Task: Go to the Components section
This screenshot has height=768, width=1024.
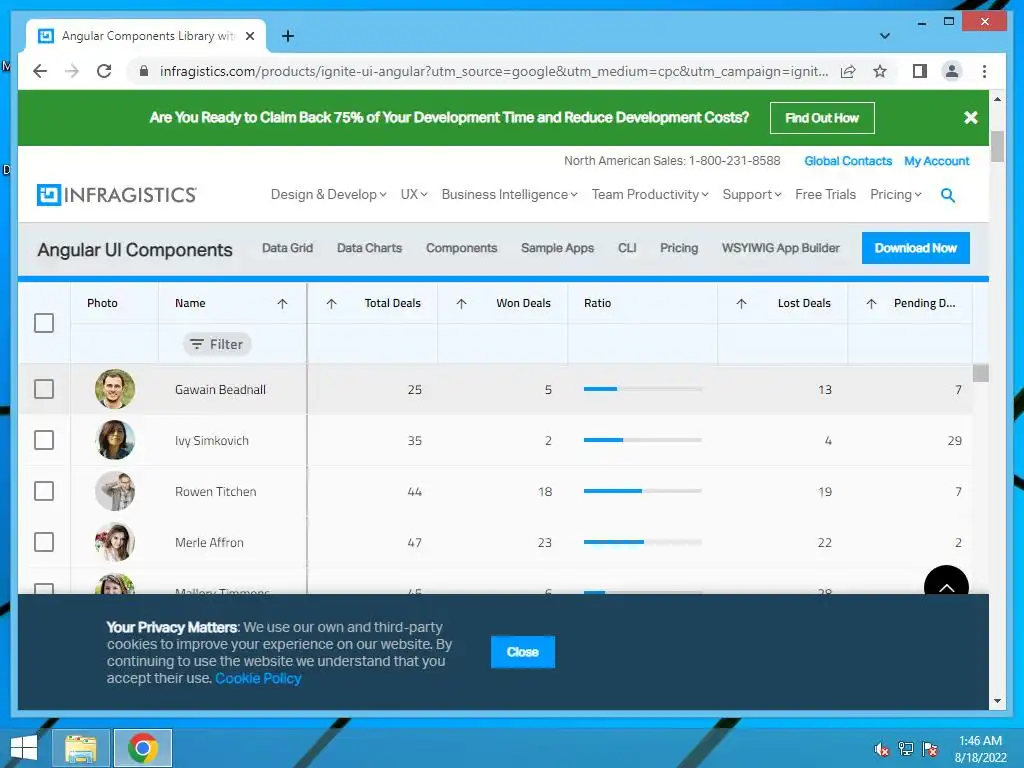Action: pyautogui.click(x=462, y=248)
